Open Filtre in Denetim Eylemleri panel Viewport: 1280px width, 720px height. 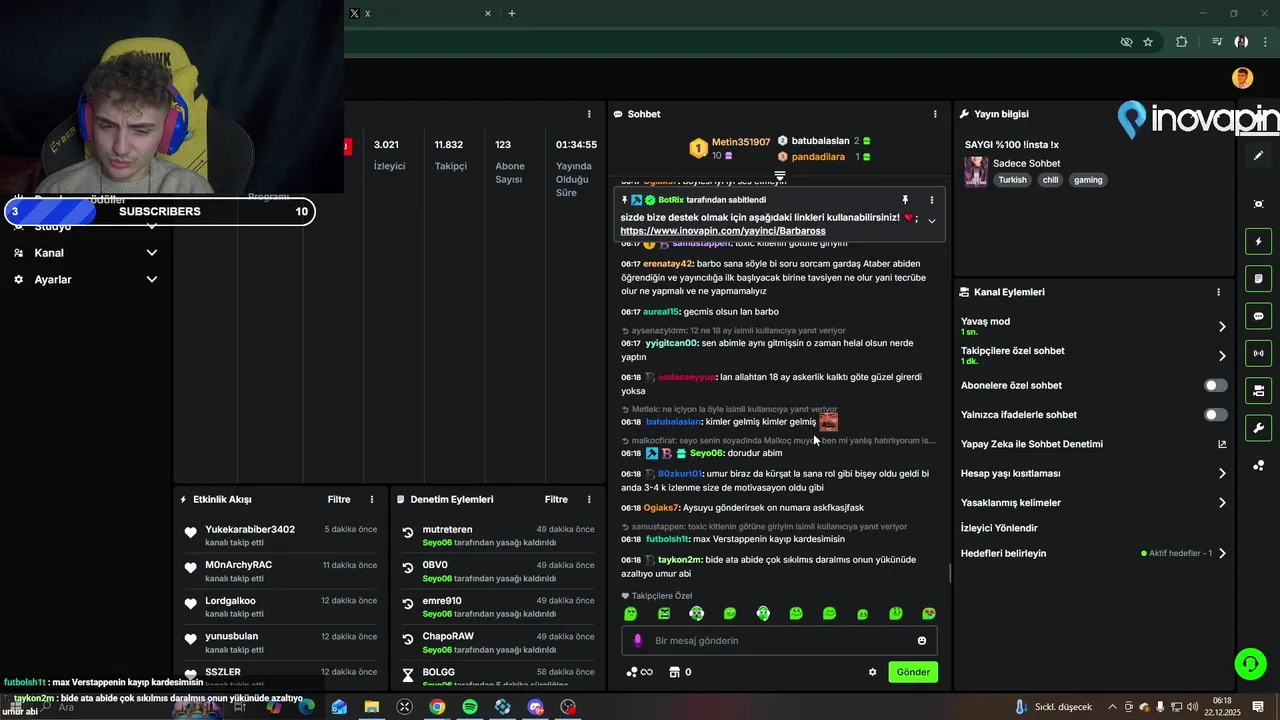556,499
